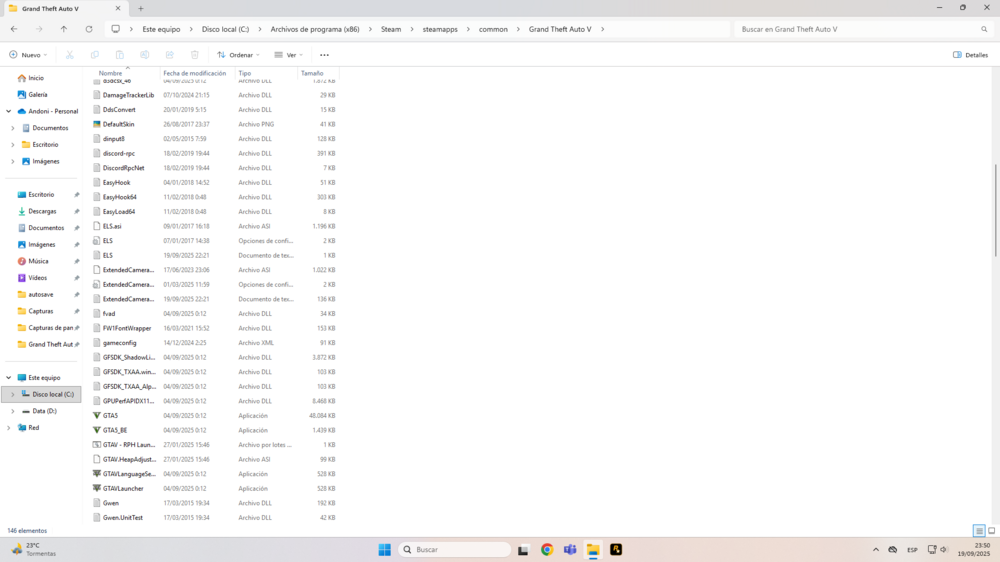Open the Ver view dropdown
This screenshot has width=1000, height=562.
288,55
